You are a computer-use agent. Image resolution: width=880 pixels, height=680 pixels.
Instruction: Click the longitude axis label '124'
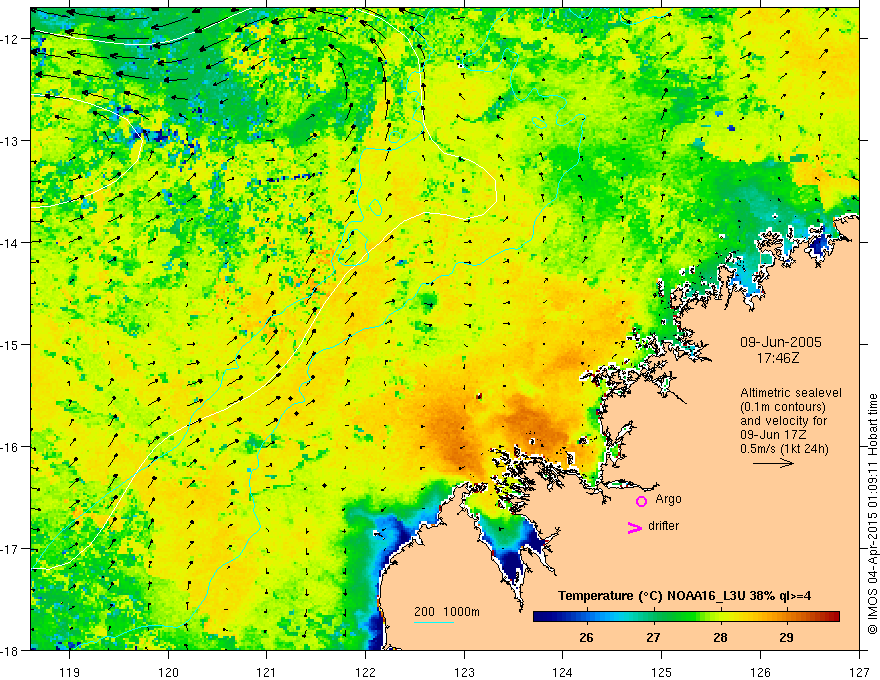point(563,672)
